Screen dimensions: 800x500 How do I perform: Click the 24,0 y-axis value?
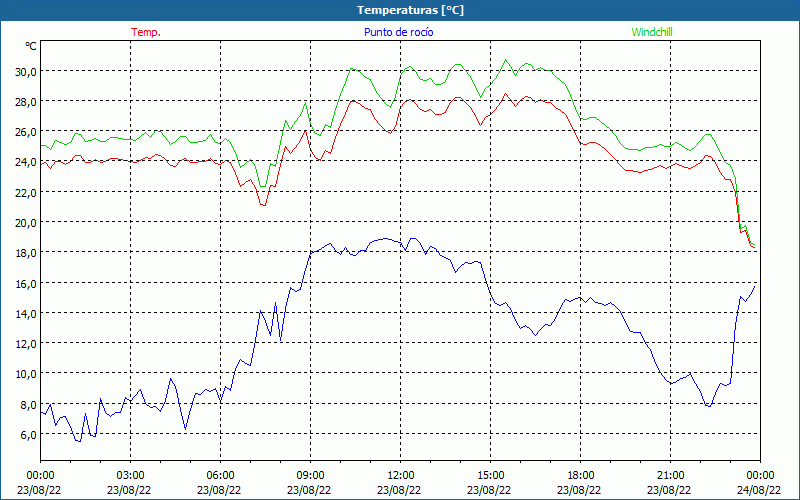coord(26,162)
